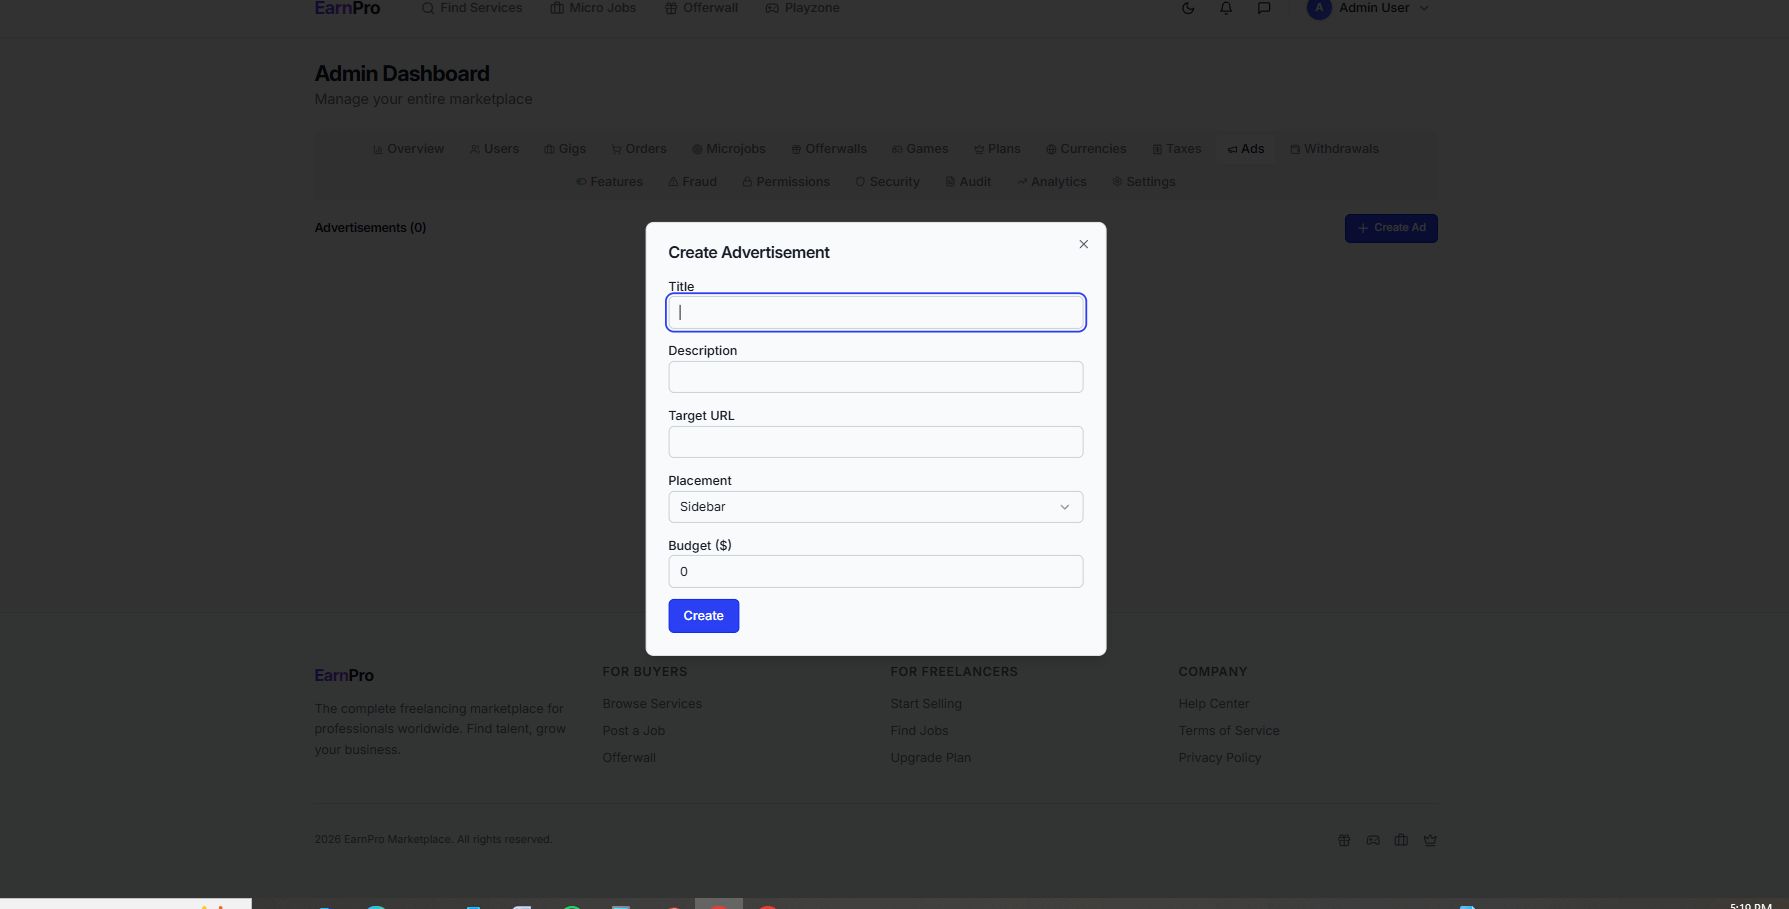Click the gift icon in footer
Screen dimensions: 1789x909
tap(1344, 840)
